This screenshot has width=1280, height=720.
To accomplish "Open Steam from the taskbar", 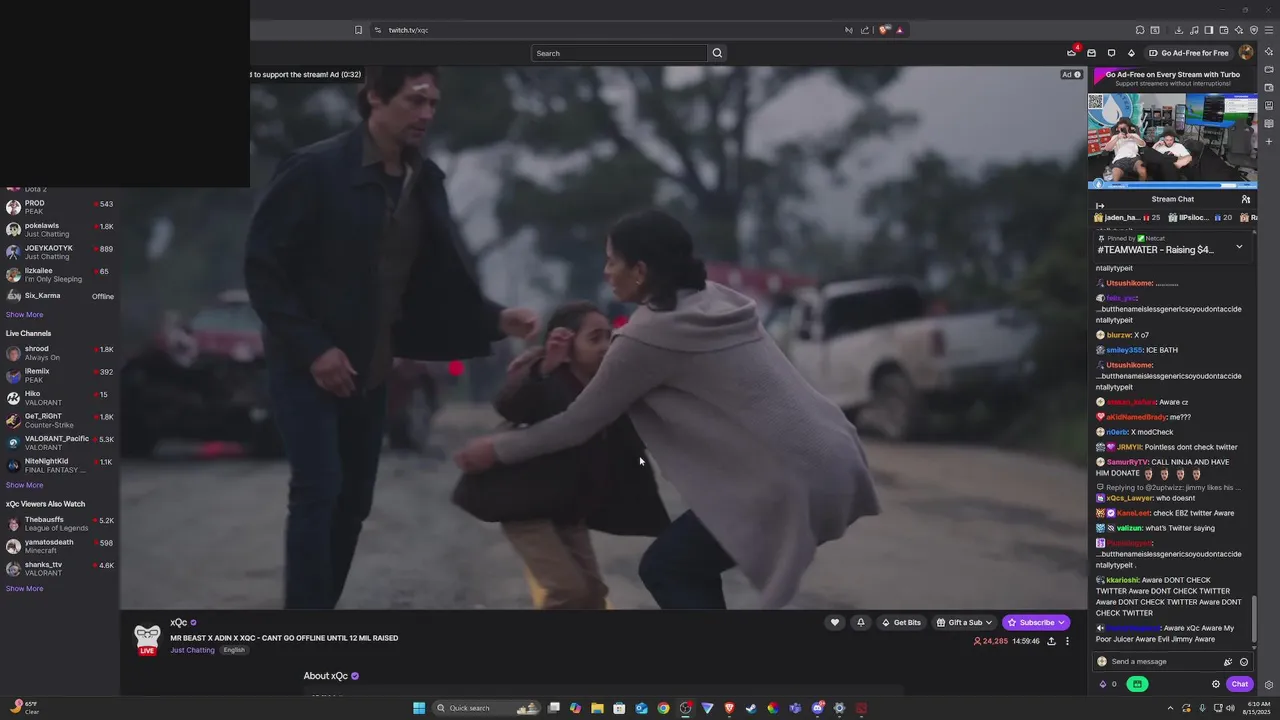I will pos(751,708).
